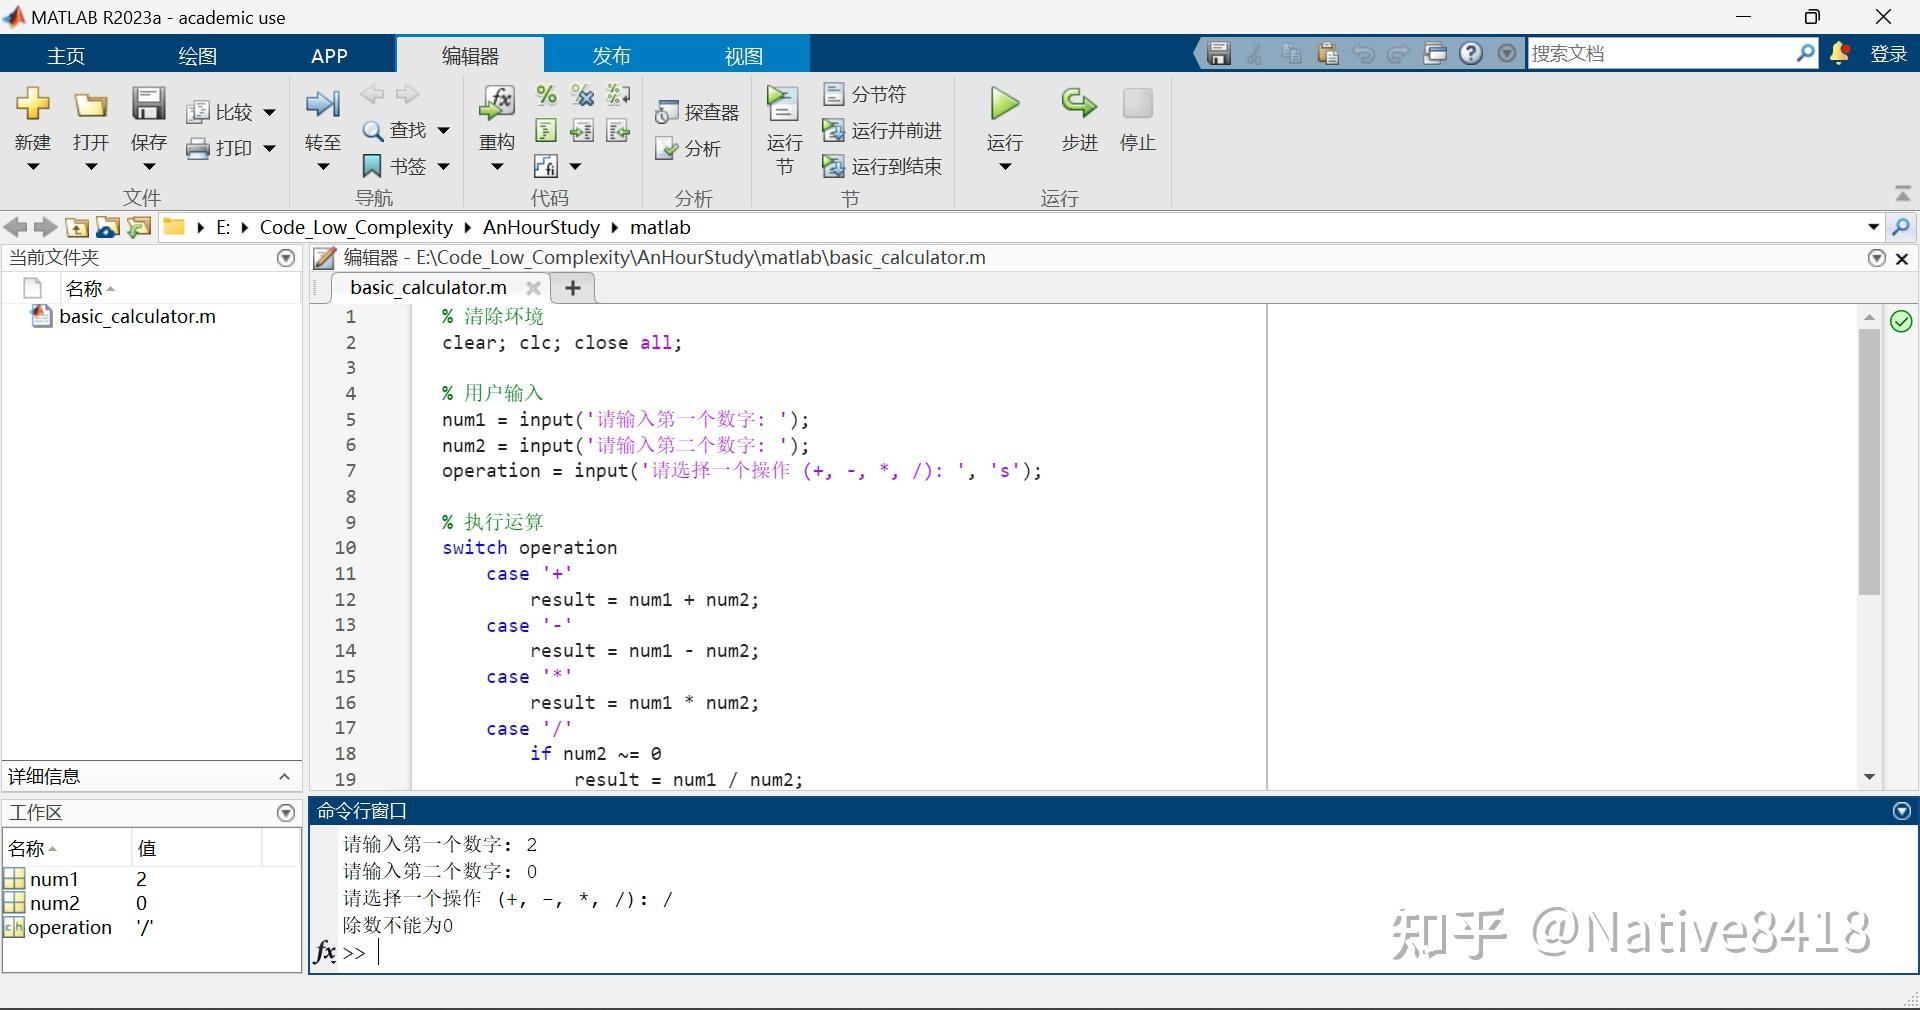Image resolution: width=1920 pixels, height=1010 pixels.
Task: Open a file with the 打开 folder icon
Action: tap(90, 104)
